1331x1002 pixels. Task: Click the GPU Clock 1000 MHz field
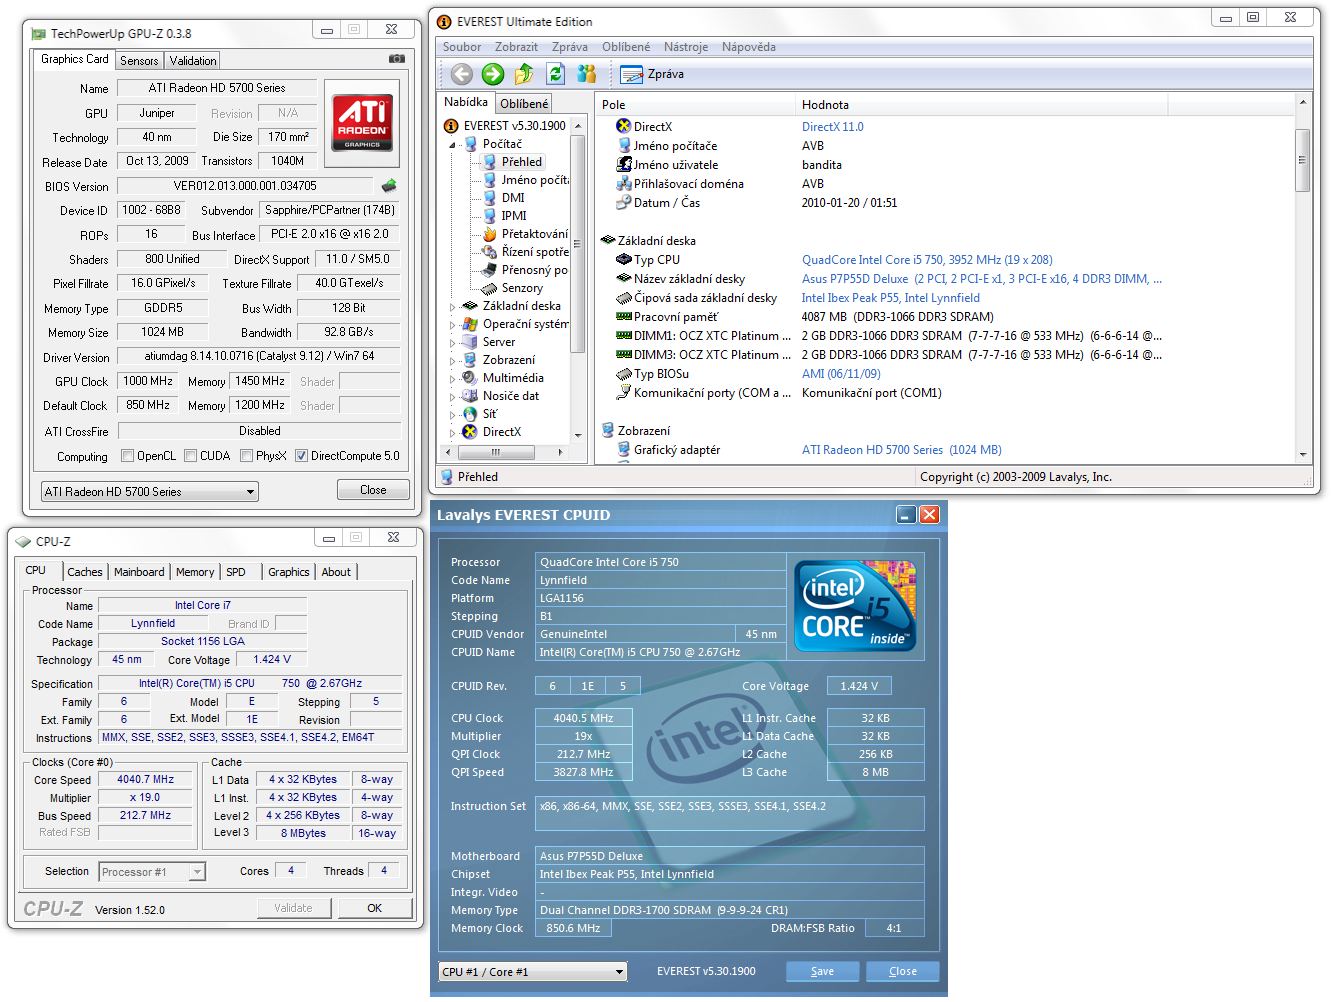click(x=148, y=381)
